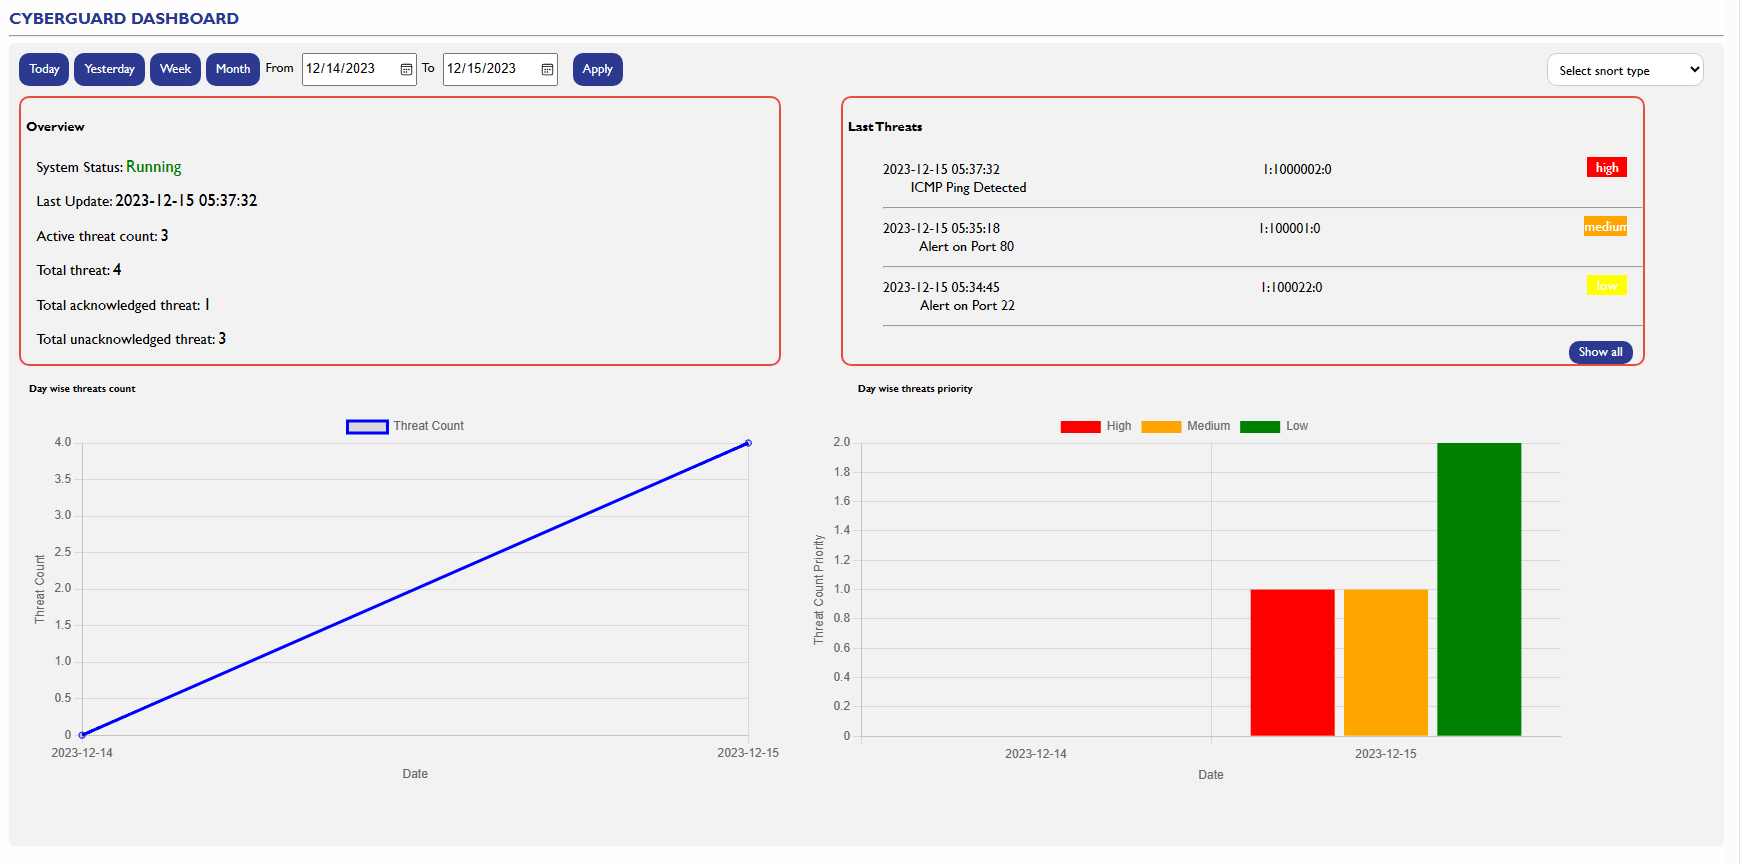Open the To date calendar picker icon
This screenshot has height=864, width=1740.
tap(547, 69)
